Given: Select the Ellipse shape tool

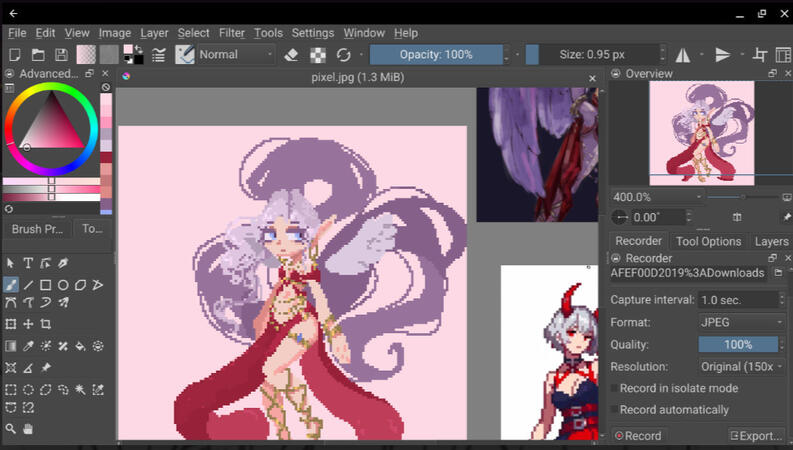Looking at the screenshot, I should [x=63, y=285].
